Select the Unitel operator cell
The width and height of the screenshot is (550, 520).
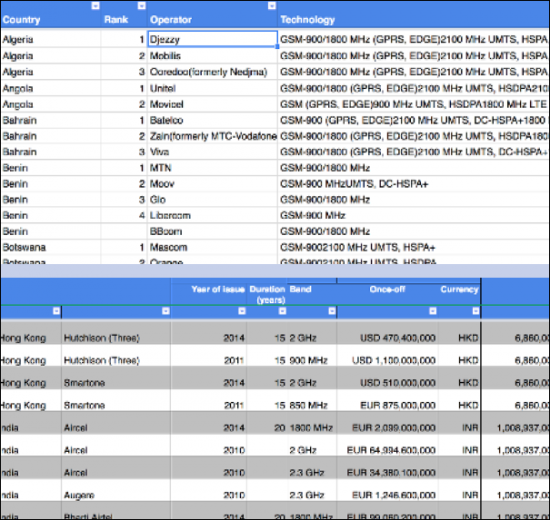[212, 88]
